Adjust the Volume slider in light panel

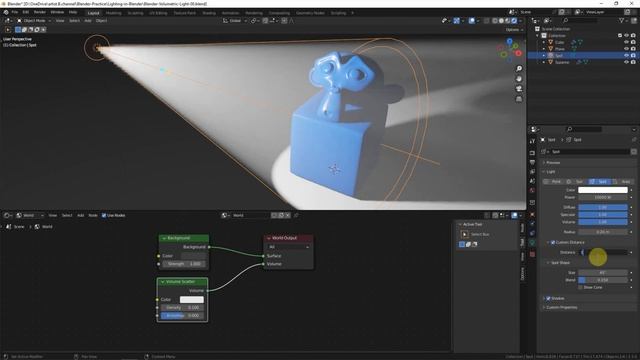(603, 222)
